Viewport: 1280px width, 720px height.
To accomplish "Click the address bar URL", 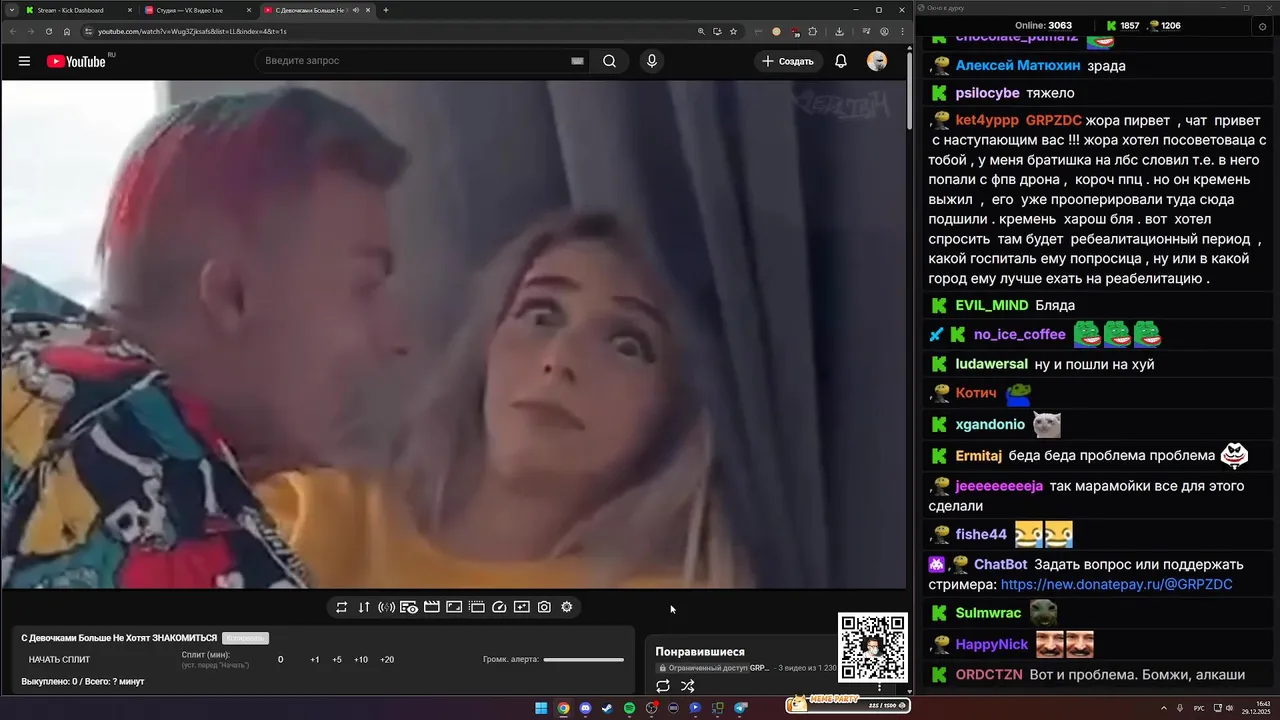I will click(x=192, y=31).
